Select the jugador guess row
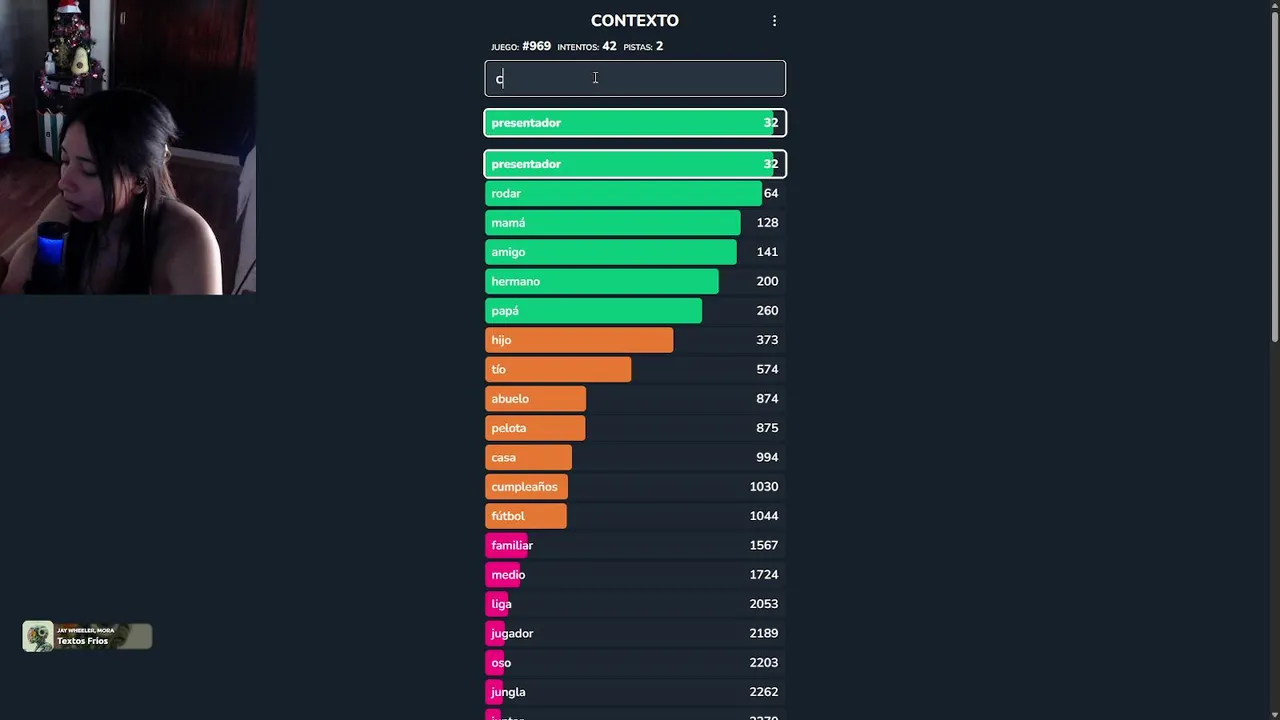 (x=635, y=633)
